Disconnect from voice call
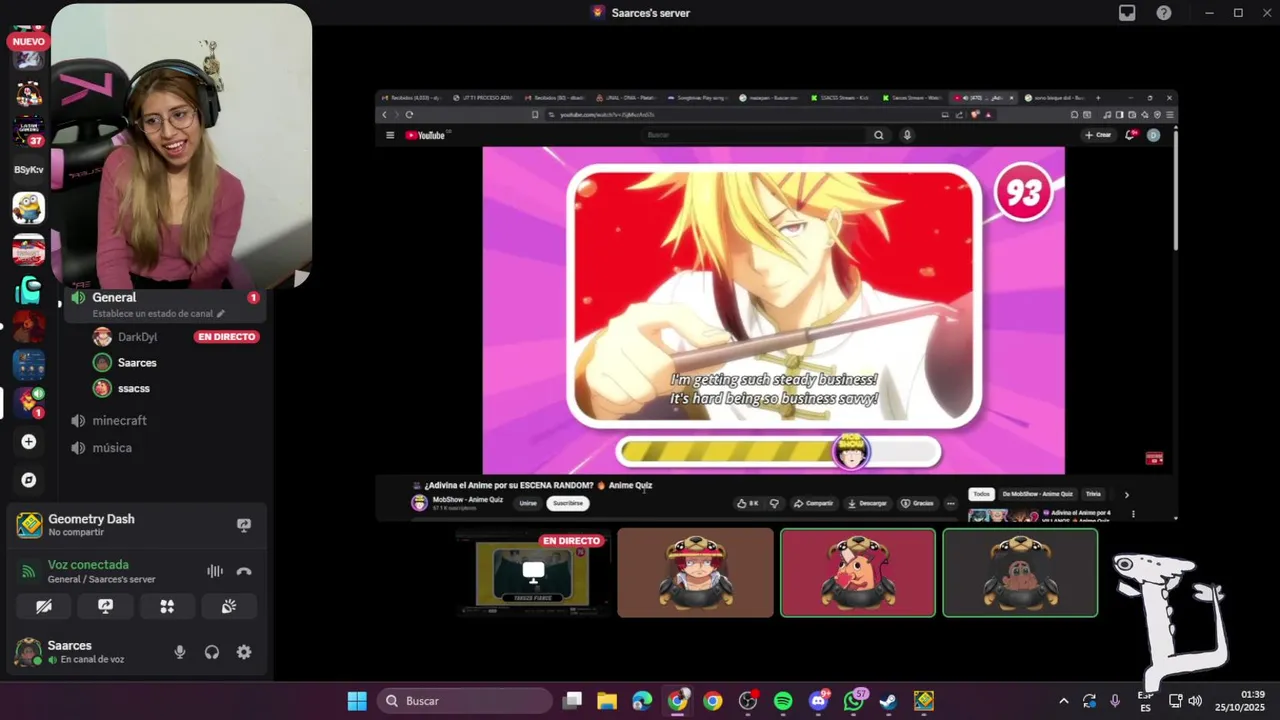Image resolution: width=1280 pixels, height=720 pixels. tap(244, 571)
